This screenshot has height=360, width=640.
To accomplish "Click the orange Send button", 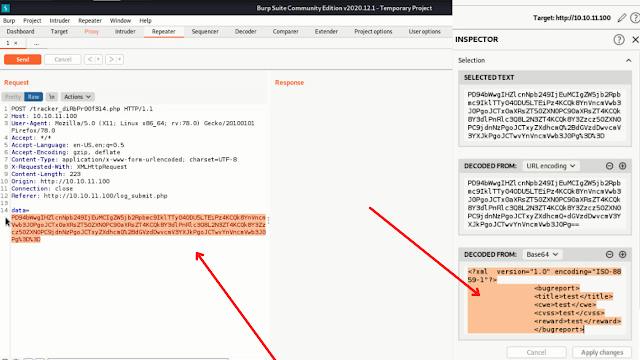I will coord(23,60).
